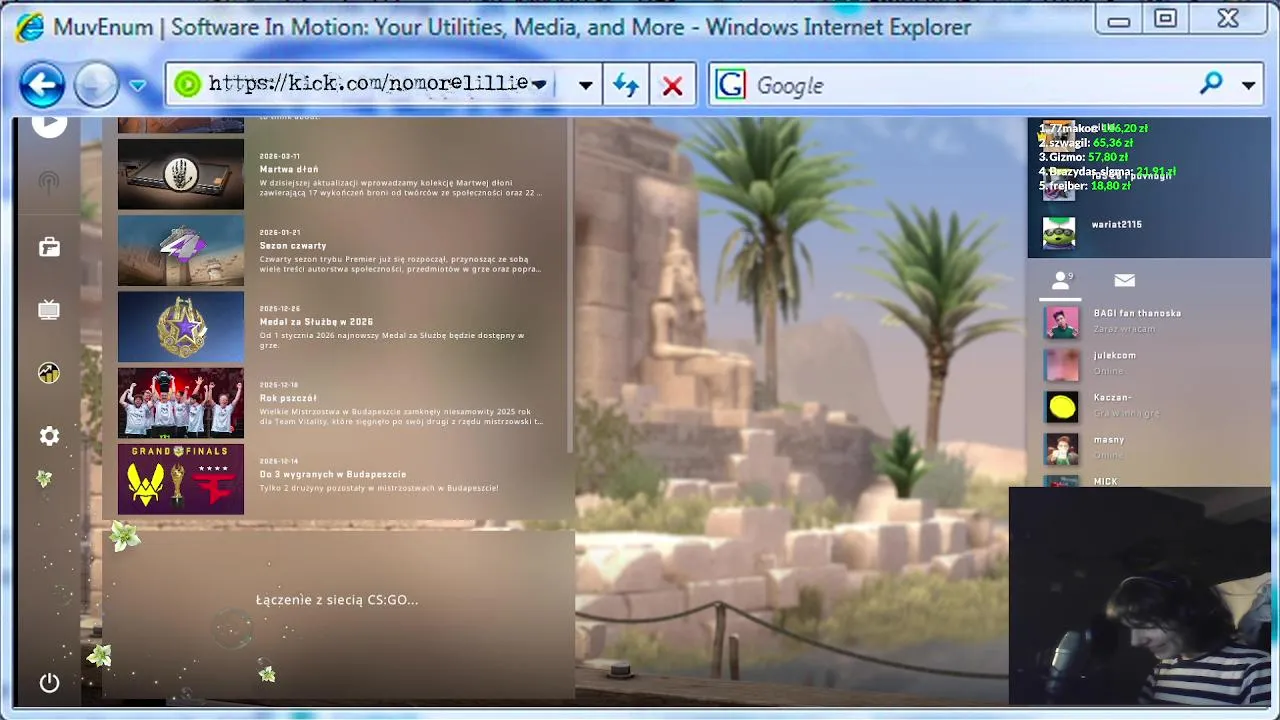The image size is (1280, 720).
Task: Click the 2025-12-18 date above Rok pszczół
Action: point(279,385)
